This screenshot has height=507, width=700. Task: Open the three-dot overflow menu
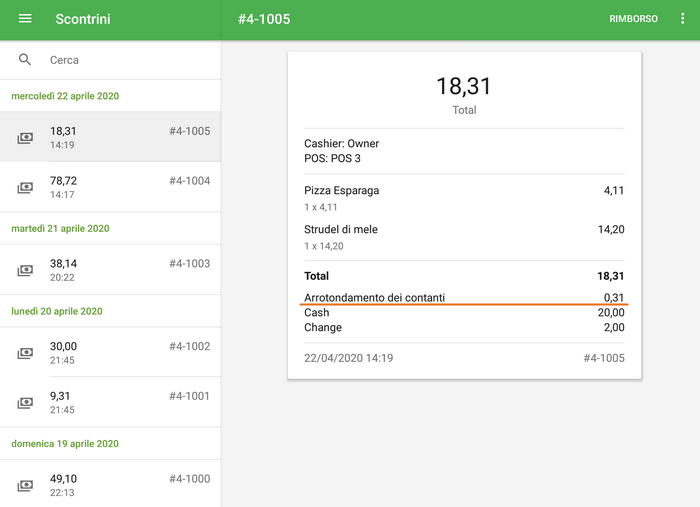(x=683, y=19)
